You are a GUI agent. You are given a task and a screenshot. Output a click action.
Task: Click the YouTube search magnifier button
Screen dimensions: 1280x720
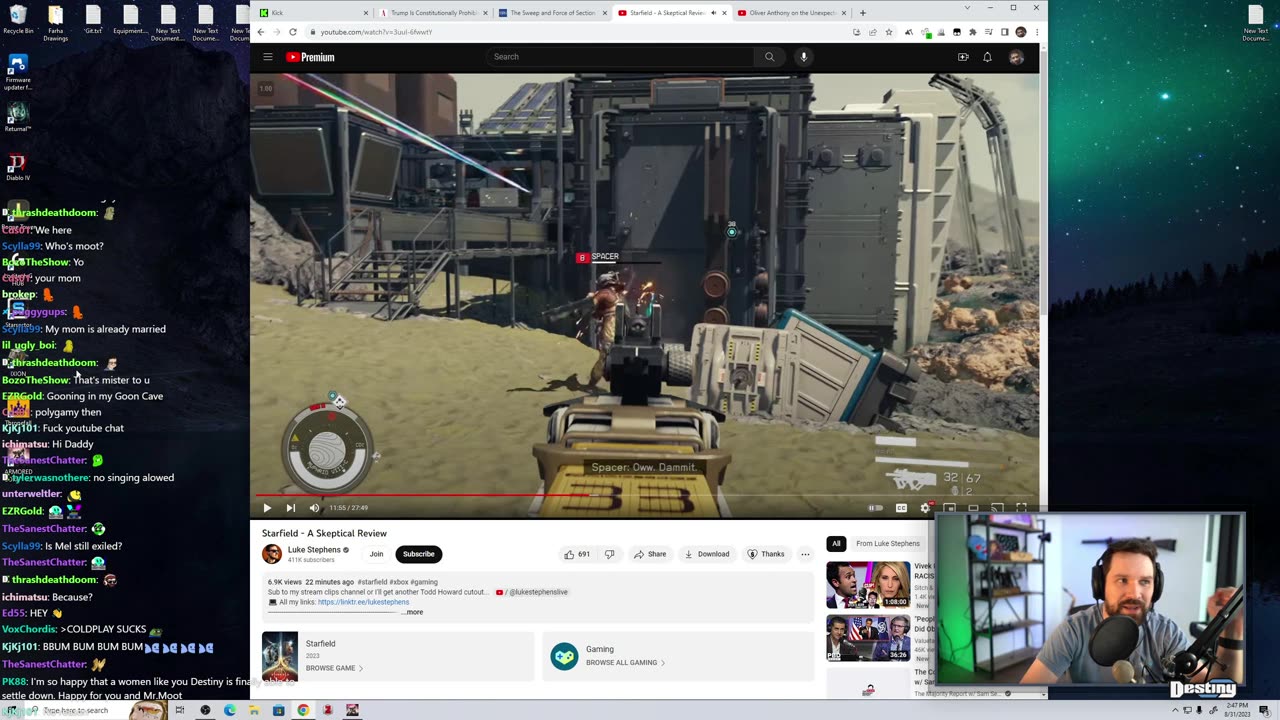click(x=769, y=57)
